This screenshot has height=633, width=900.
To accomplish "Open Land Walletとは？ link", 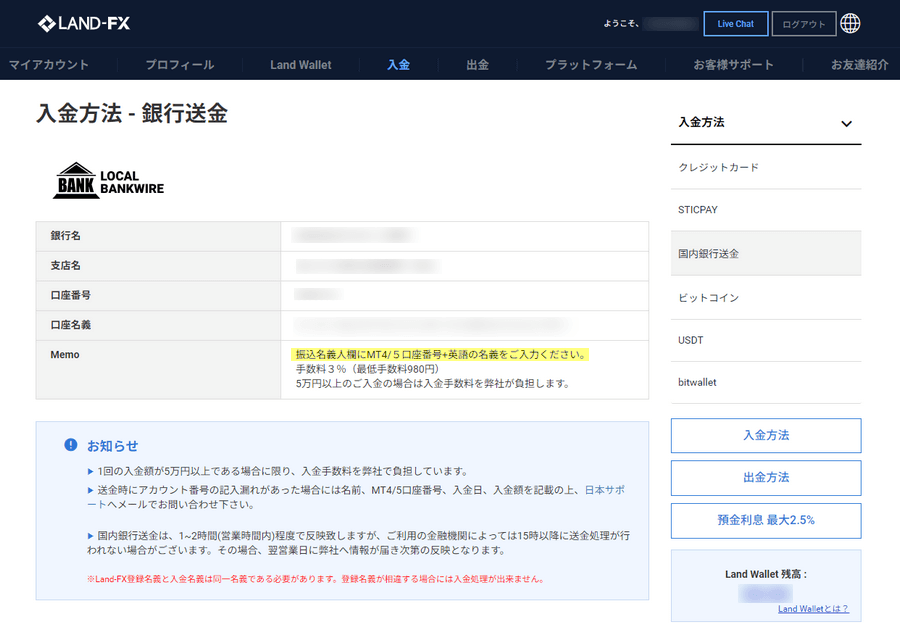I will click(x=813, y=609).
